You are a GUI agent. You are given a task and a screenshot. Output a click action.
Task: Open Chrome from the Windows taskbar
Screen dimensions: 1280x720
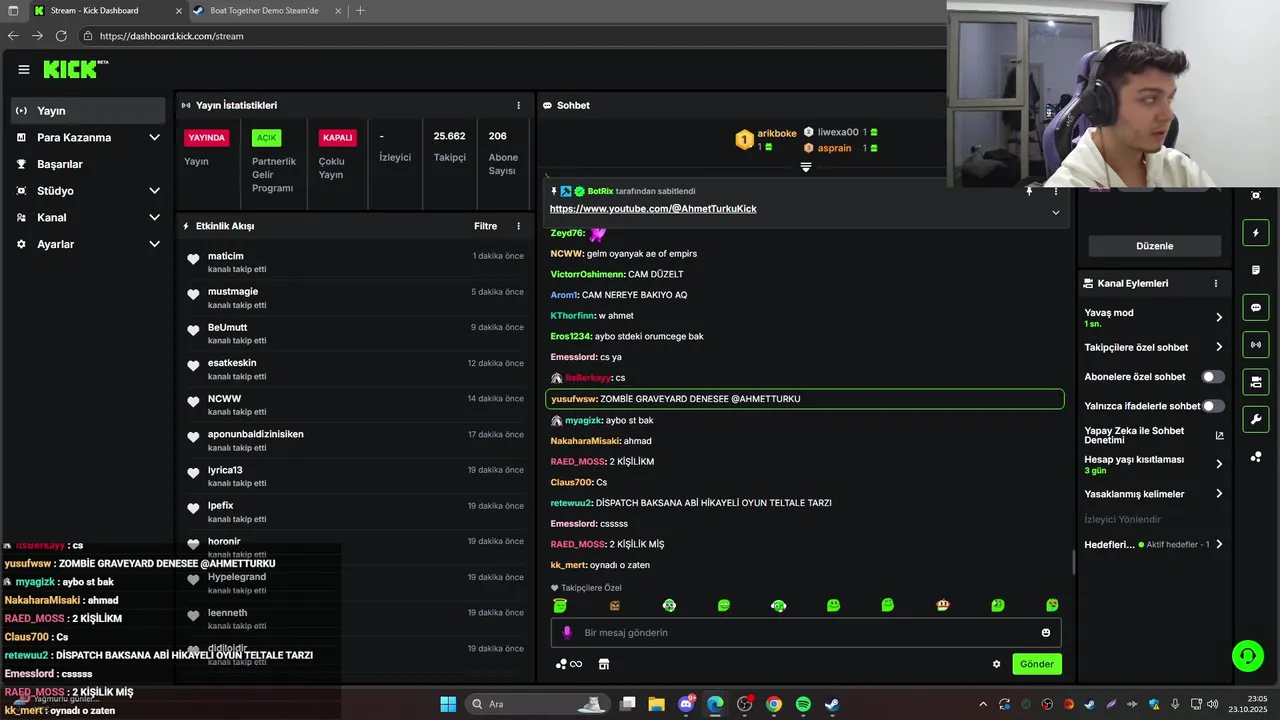pyautogui.click(x=774, y=704)
